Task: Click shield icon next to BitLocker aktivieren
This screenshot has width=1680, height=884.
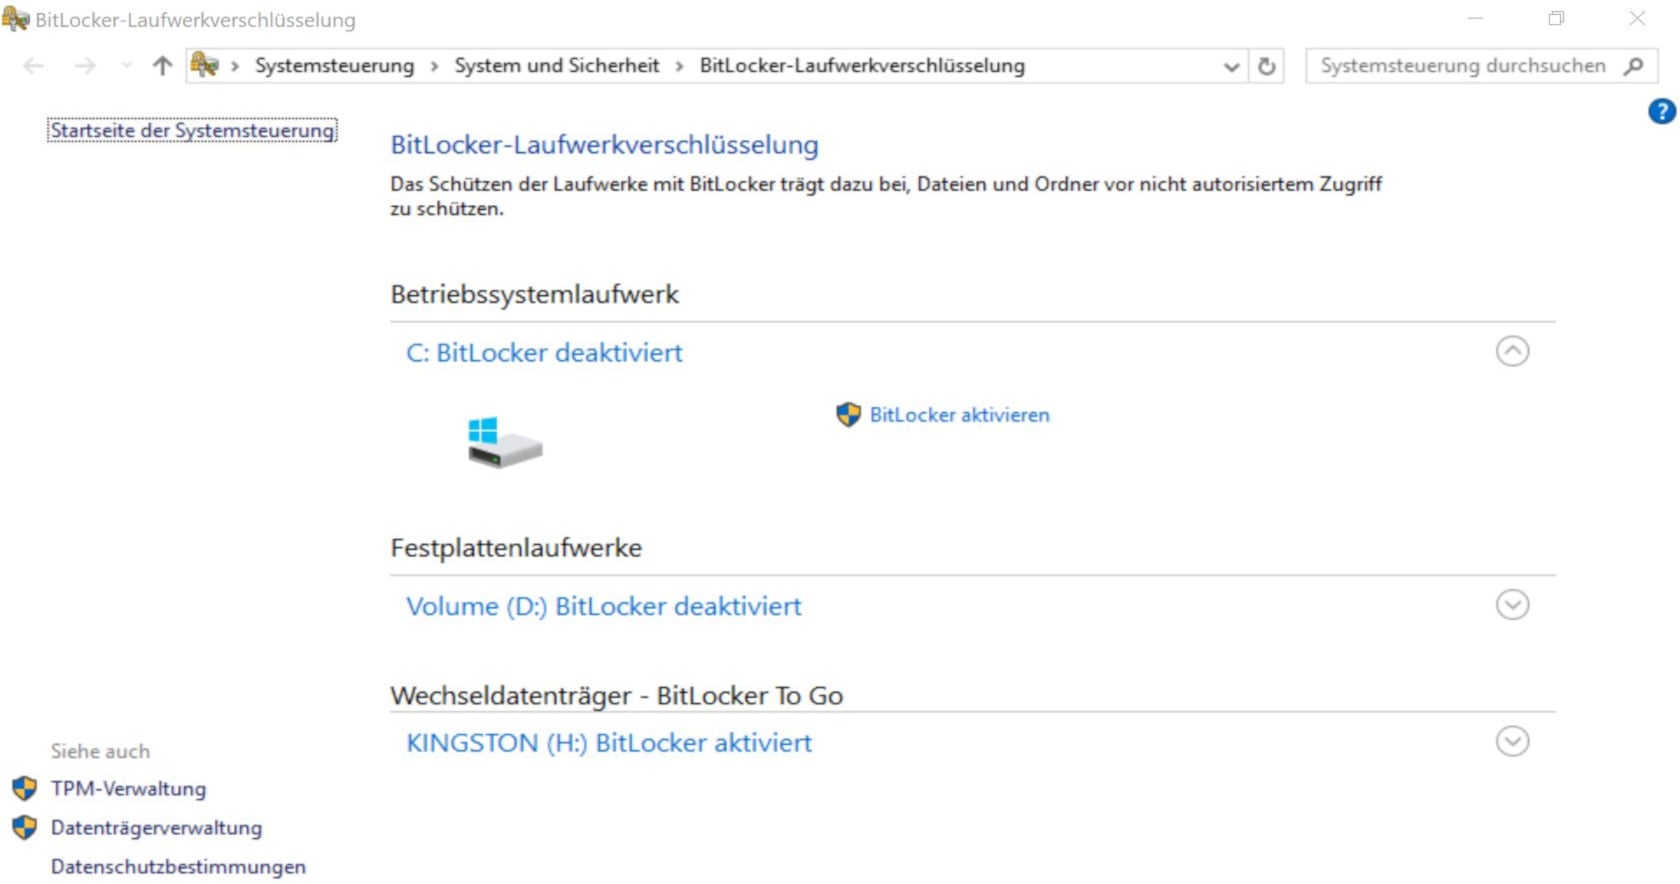Action: pyautogui.click(x=848, y=415)
